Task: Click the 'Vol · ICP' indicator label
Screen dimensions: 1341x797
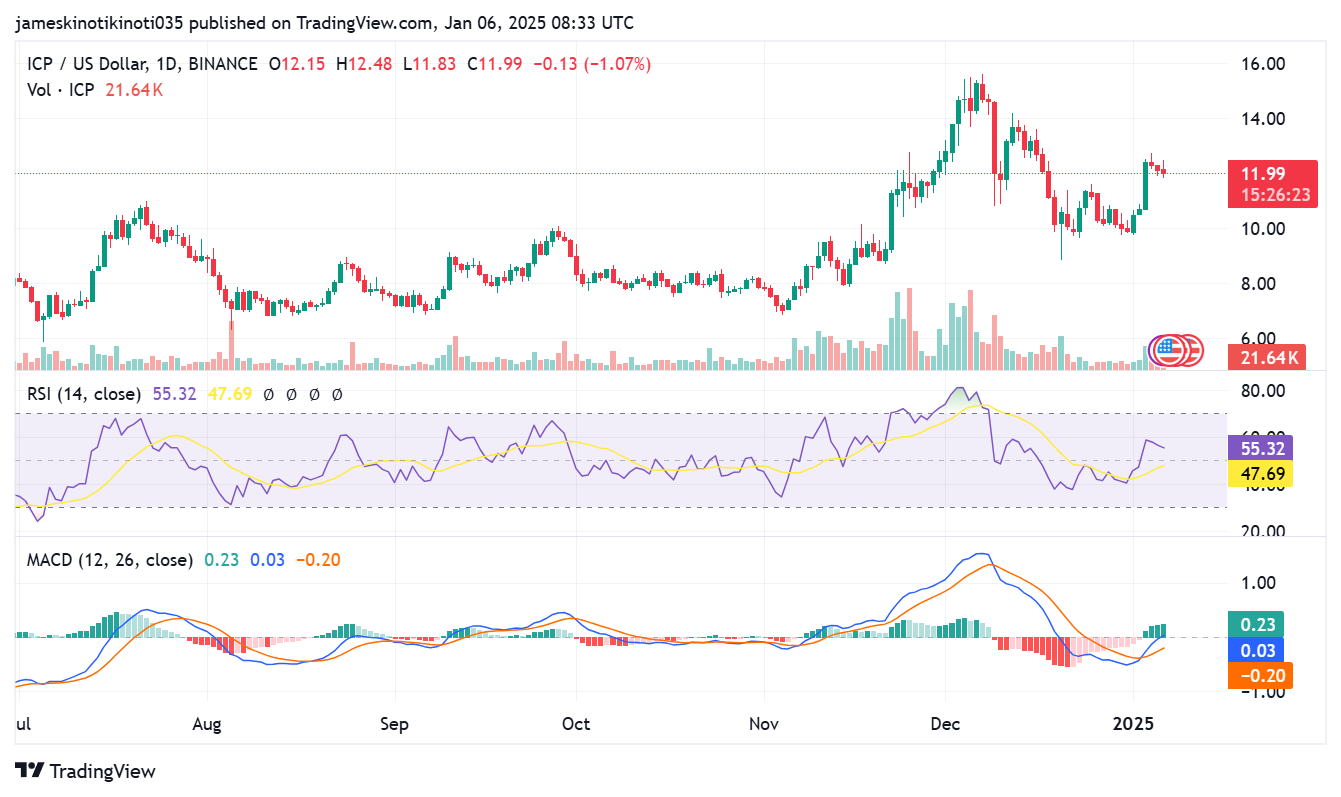Action: [x=60, y=90]
